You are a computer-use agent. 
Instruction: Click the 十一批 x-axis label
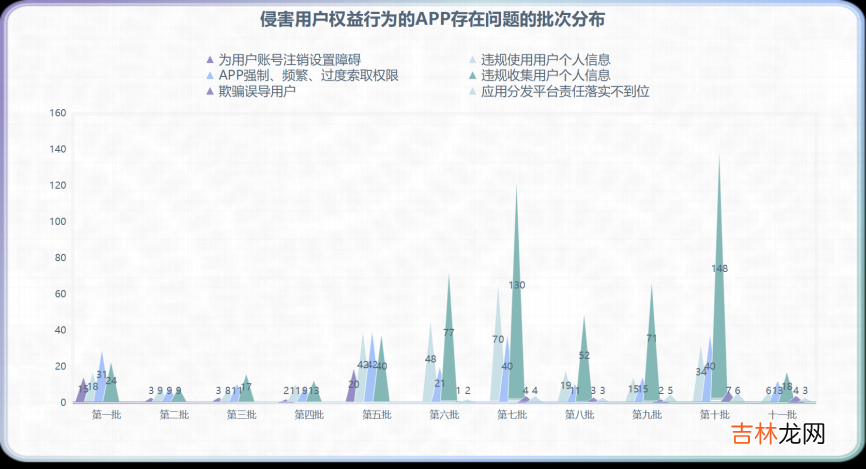click(x=782, y=415)
